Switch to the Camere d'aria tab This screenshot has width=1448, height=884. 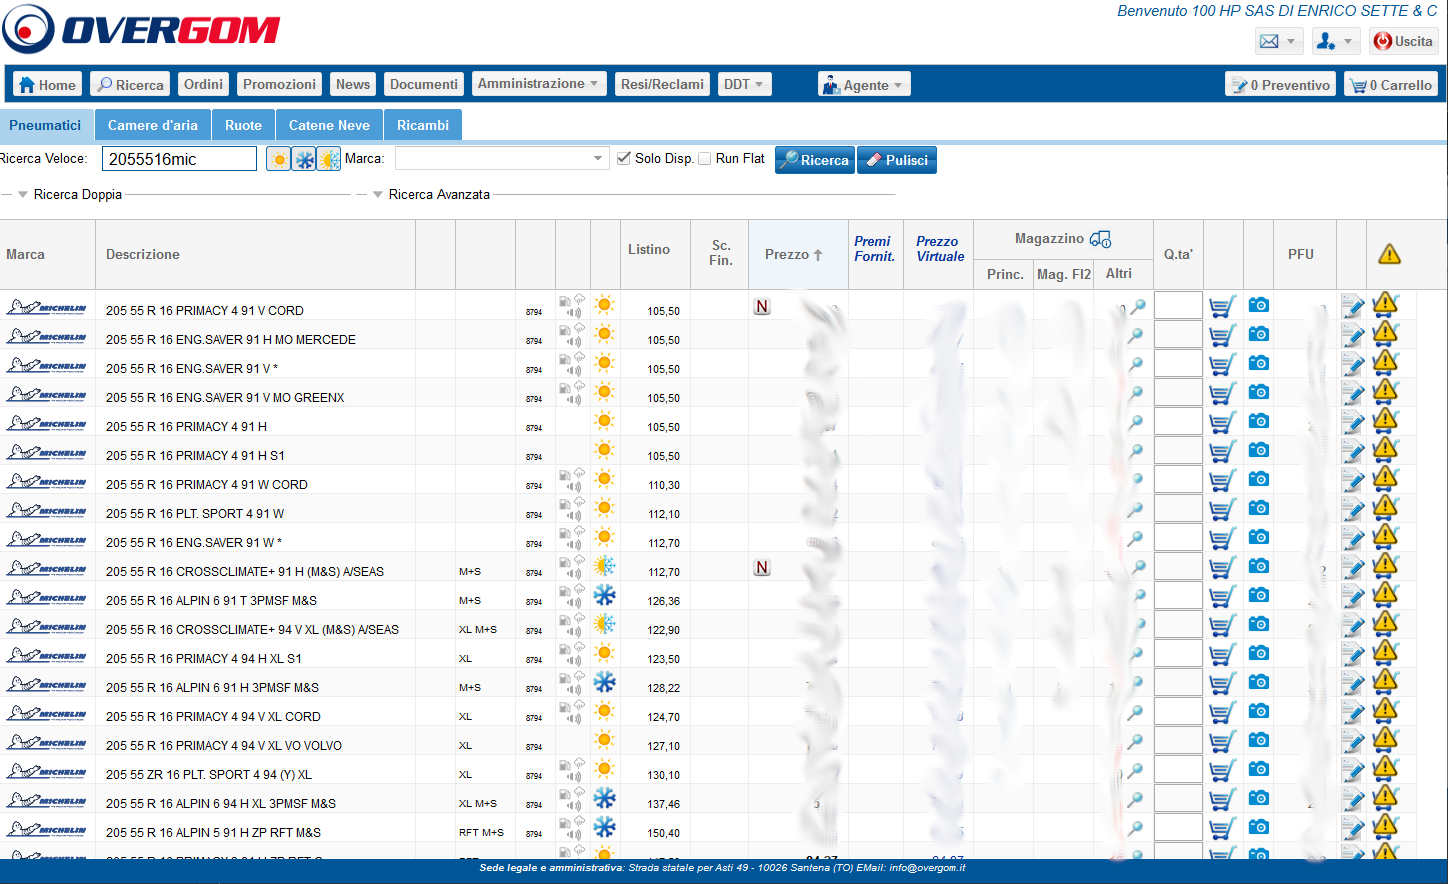pos(153,125)
